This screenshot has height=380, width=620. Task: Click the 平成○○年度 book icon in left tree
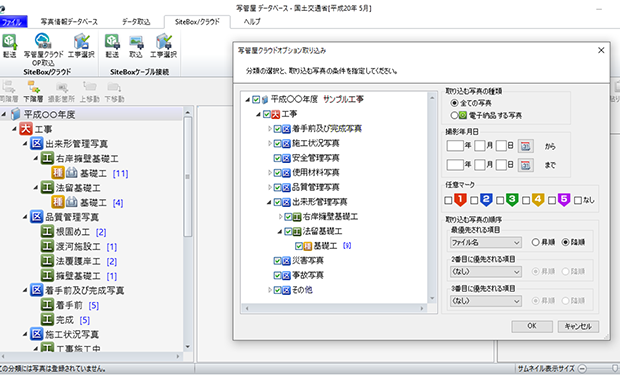(x=15, y=114)
